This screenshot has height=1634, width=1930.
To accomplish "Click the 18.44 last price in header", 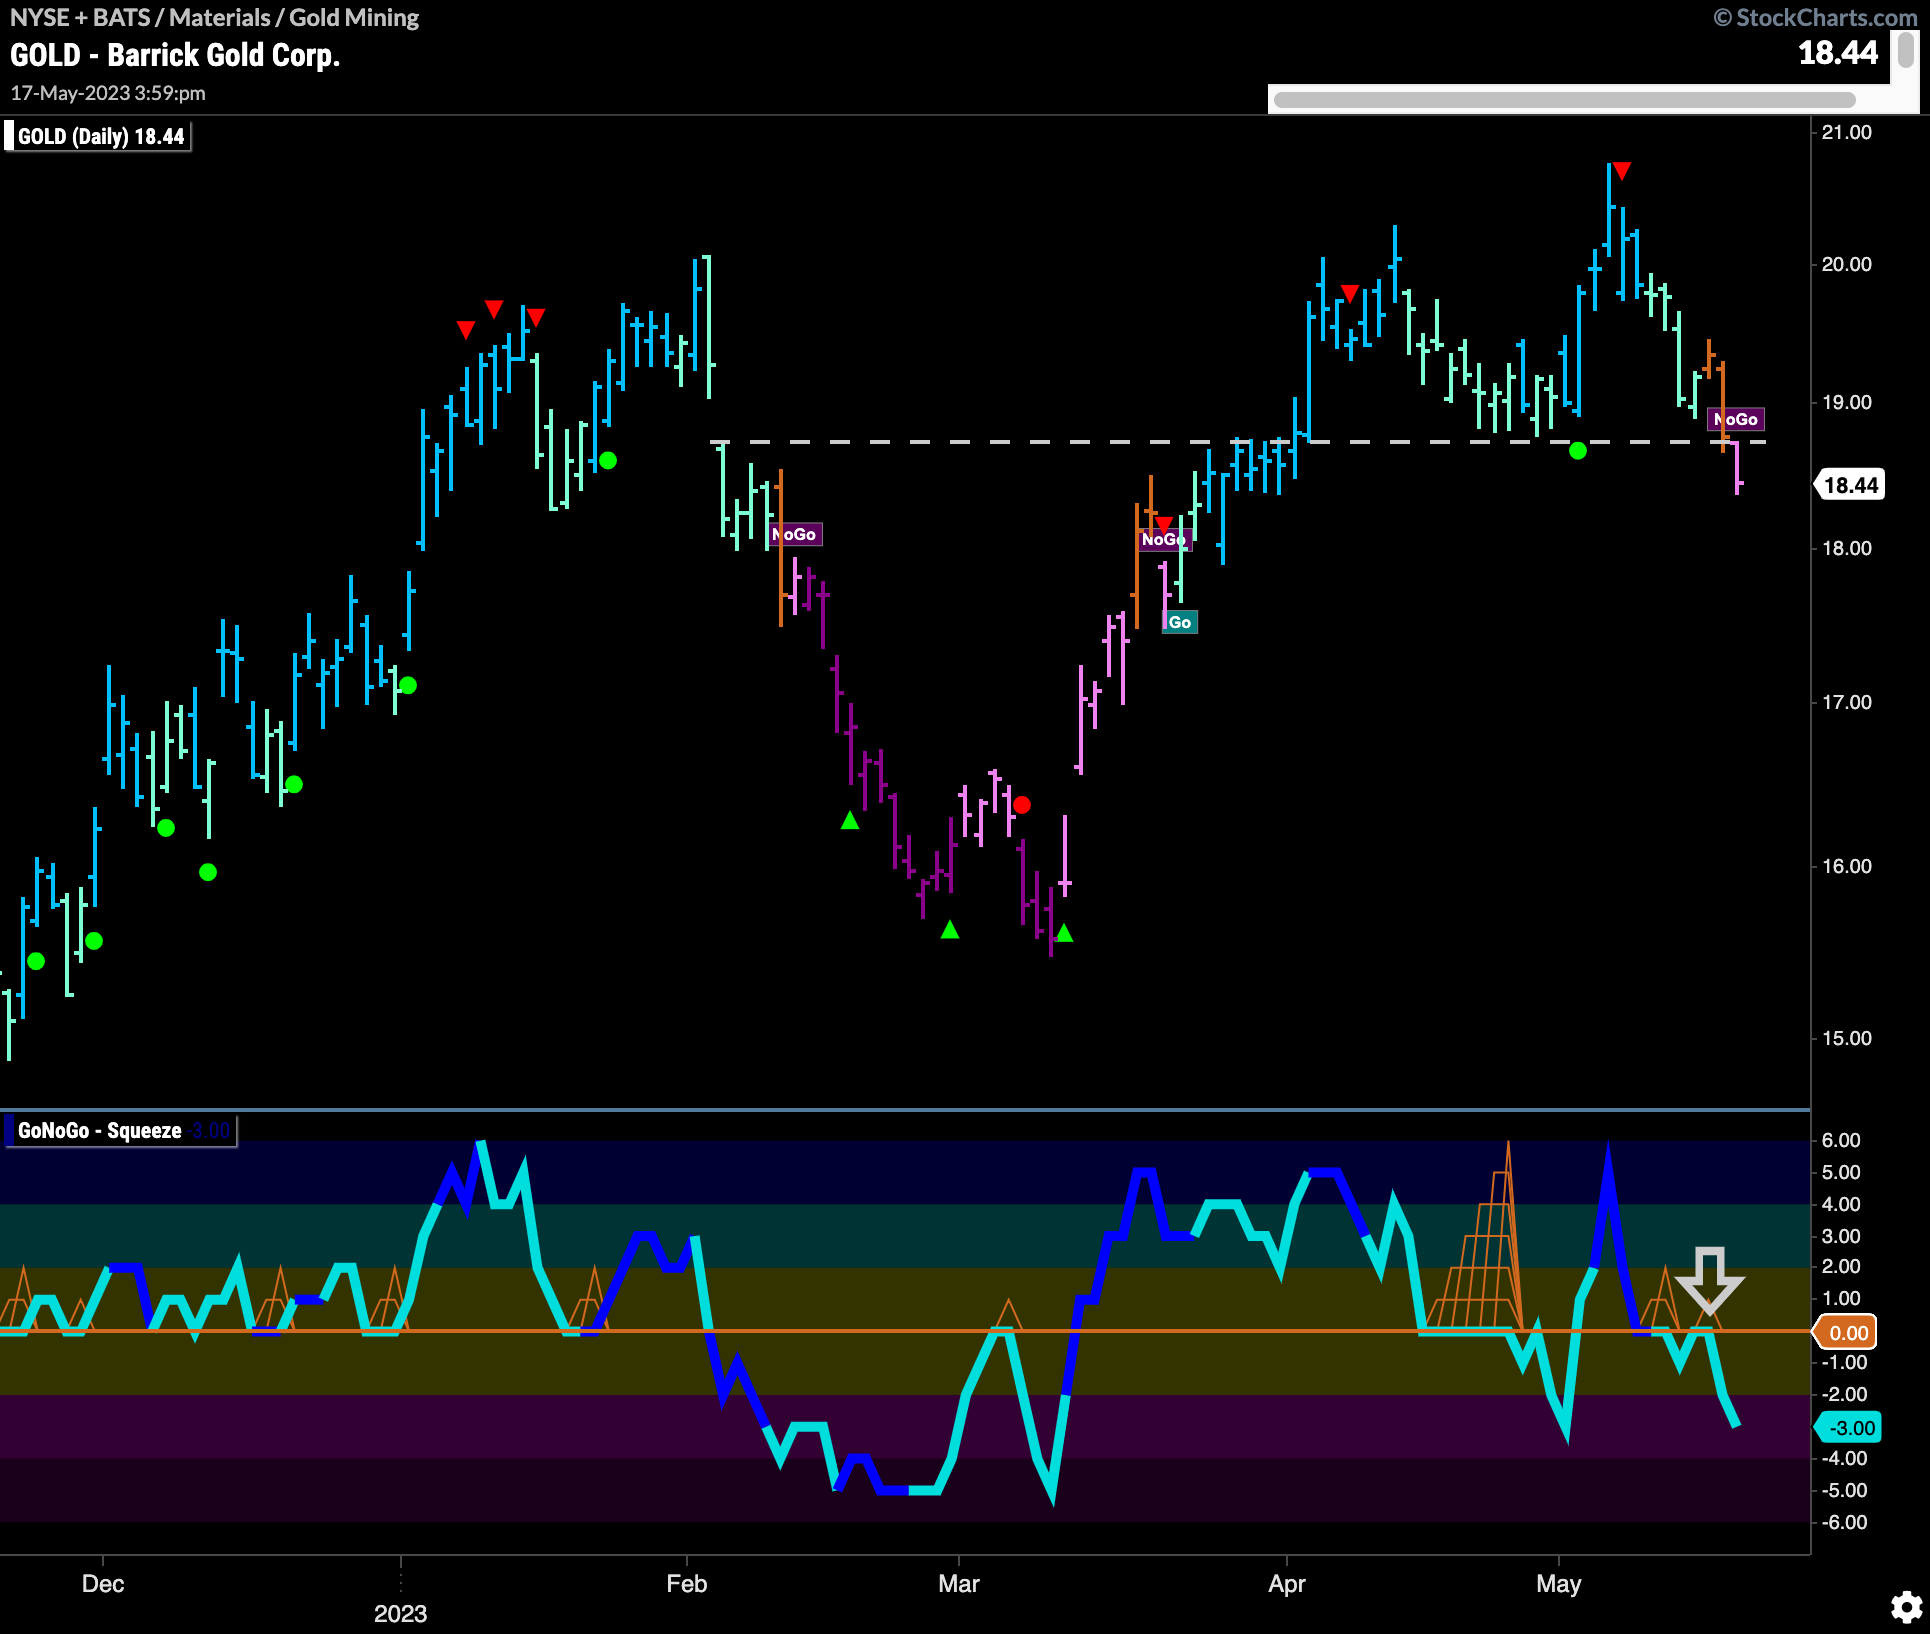I will 1838,52.
